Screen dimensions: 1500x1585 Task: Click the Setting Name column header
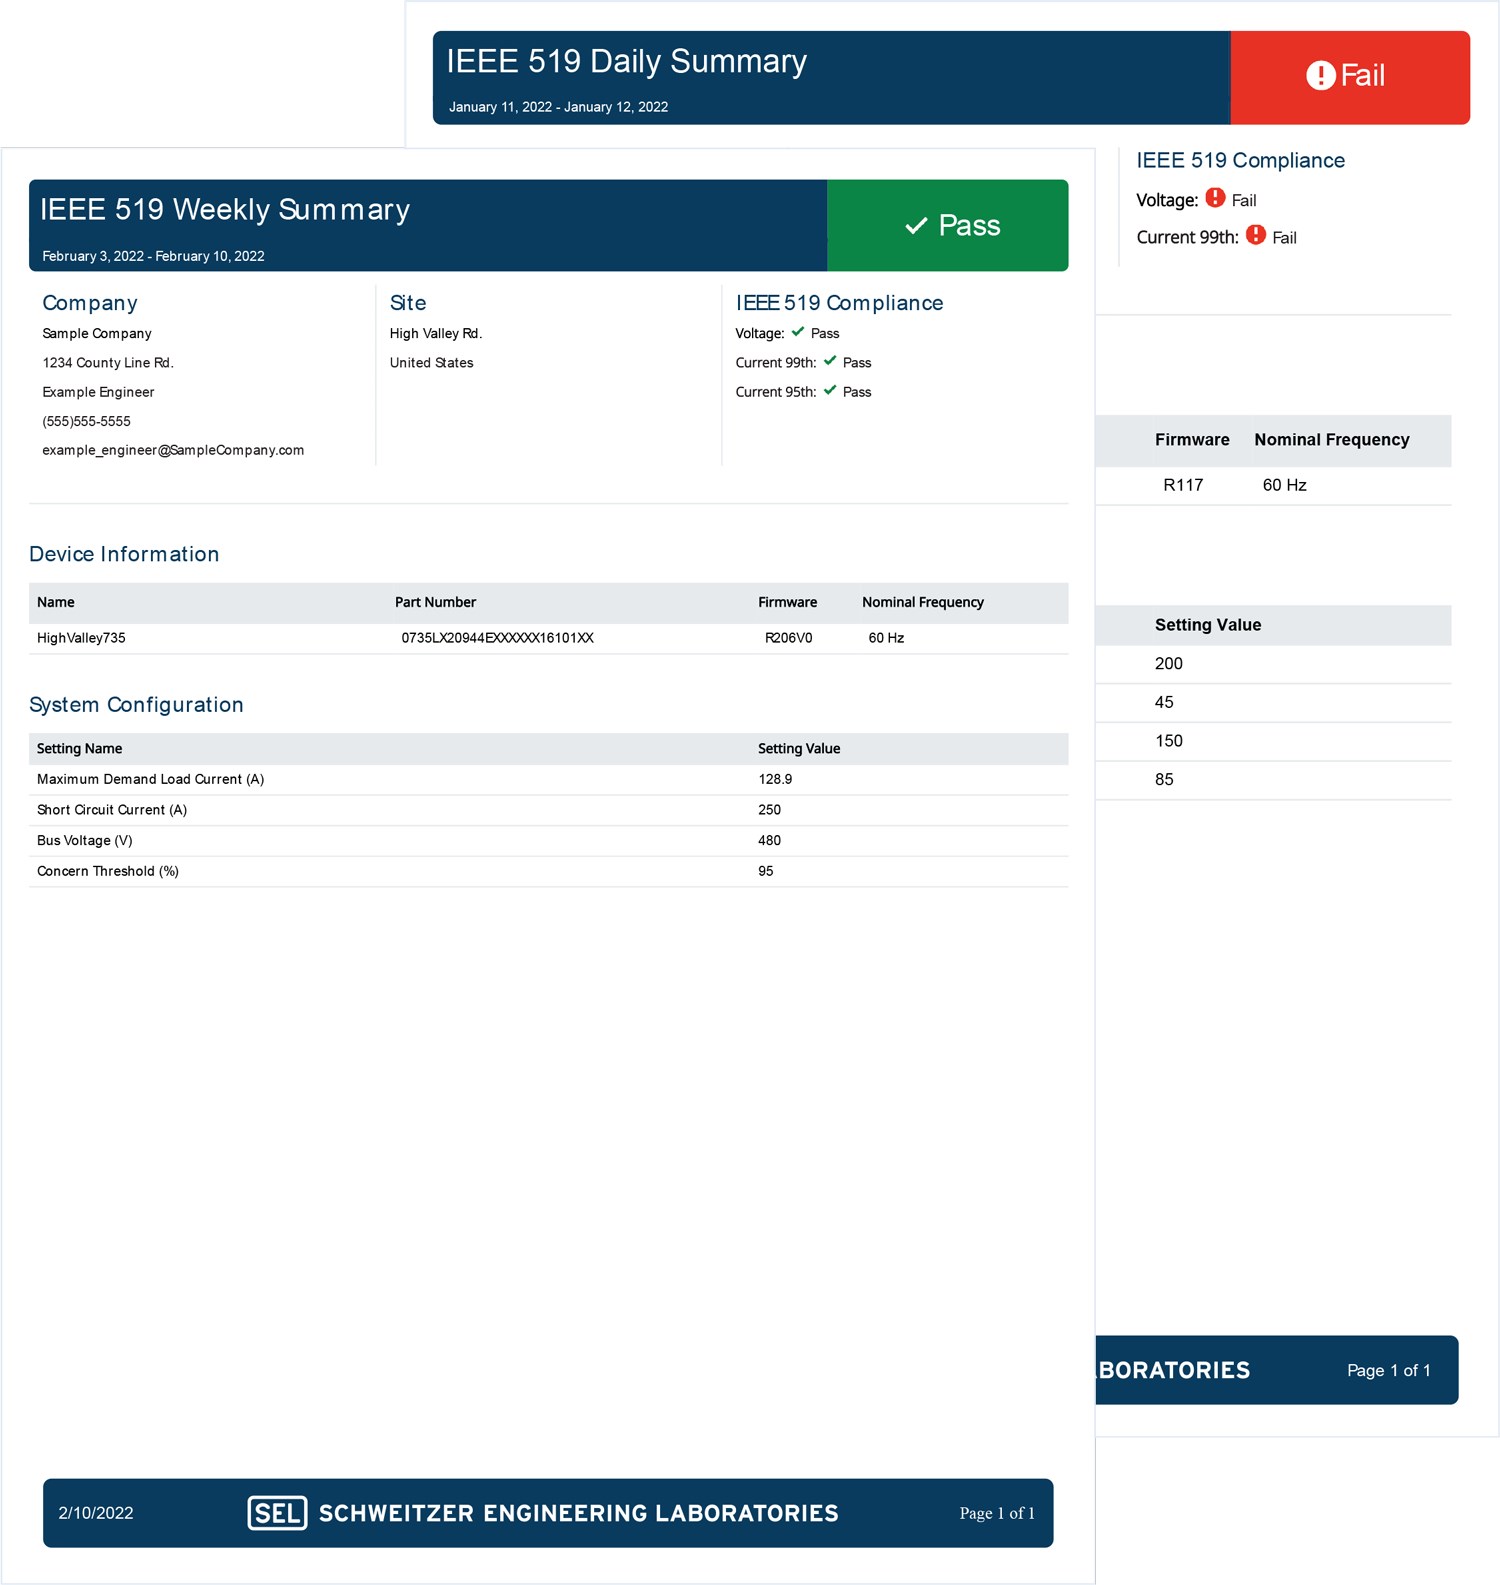point(79,749)
